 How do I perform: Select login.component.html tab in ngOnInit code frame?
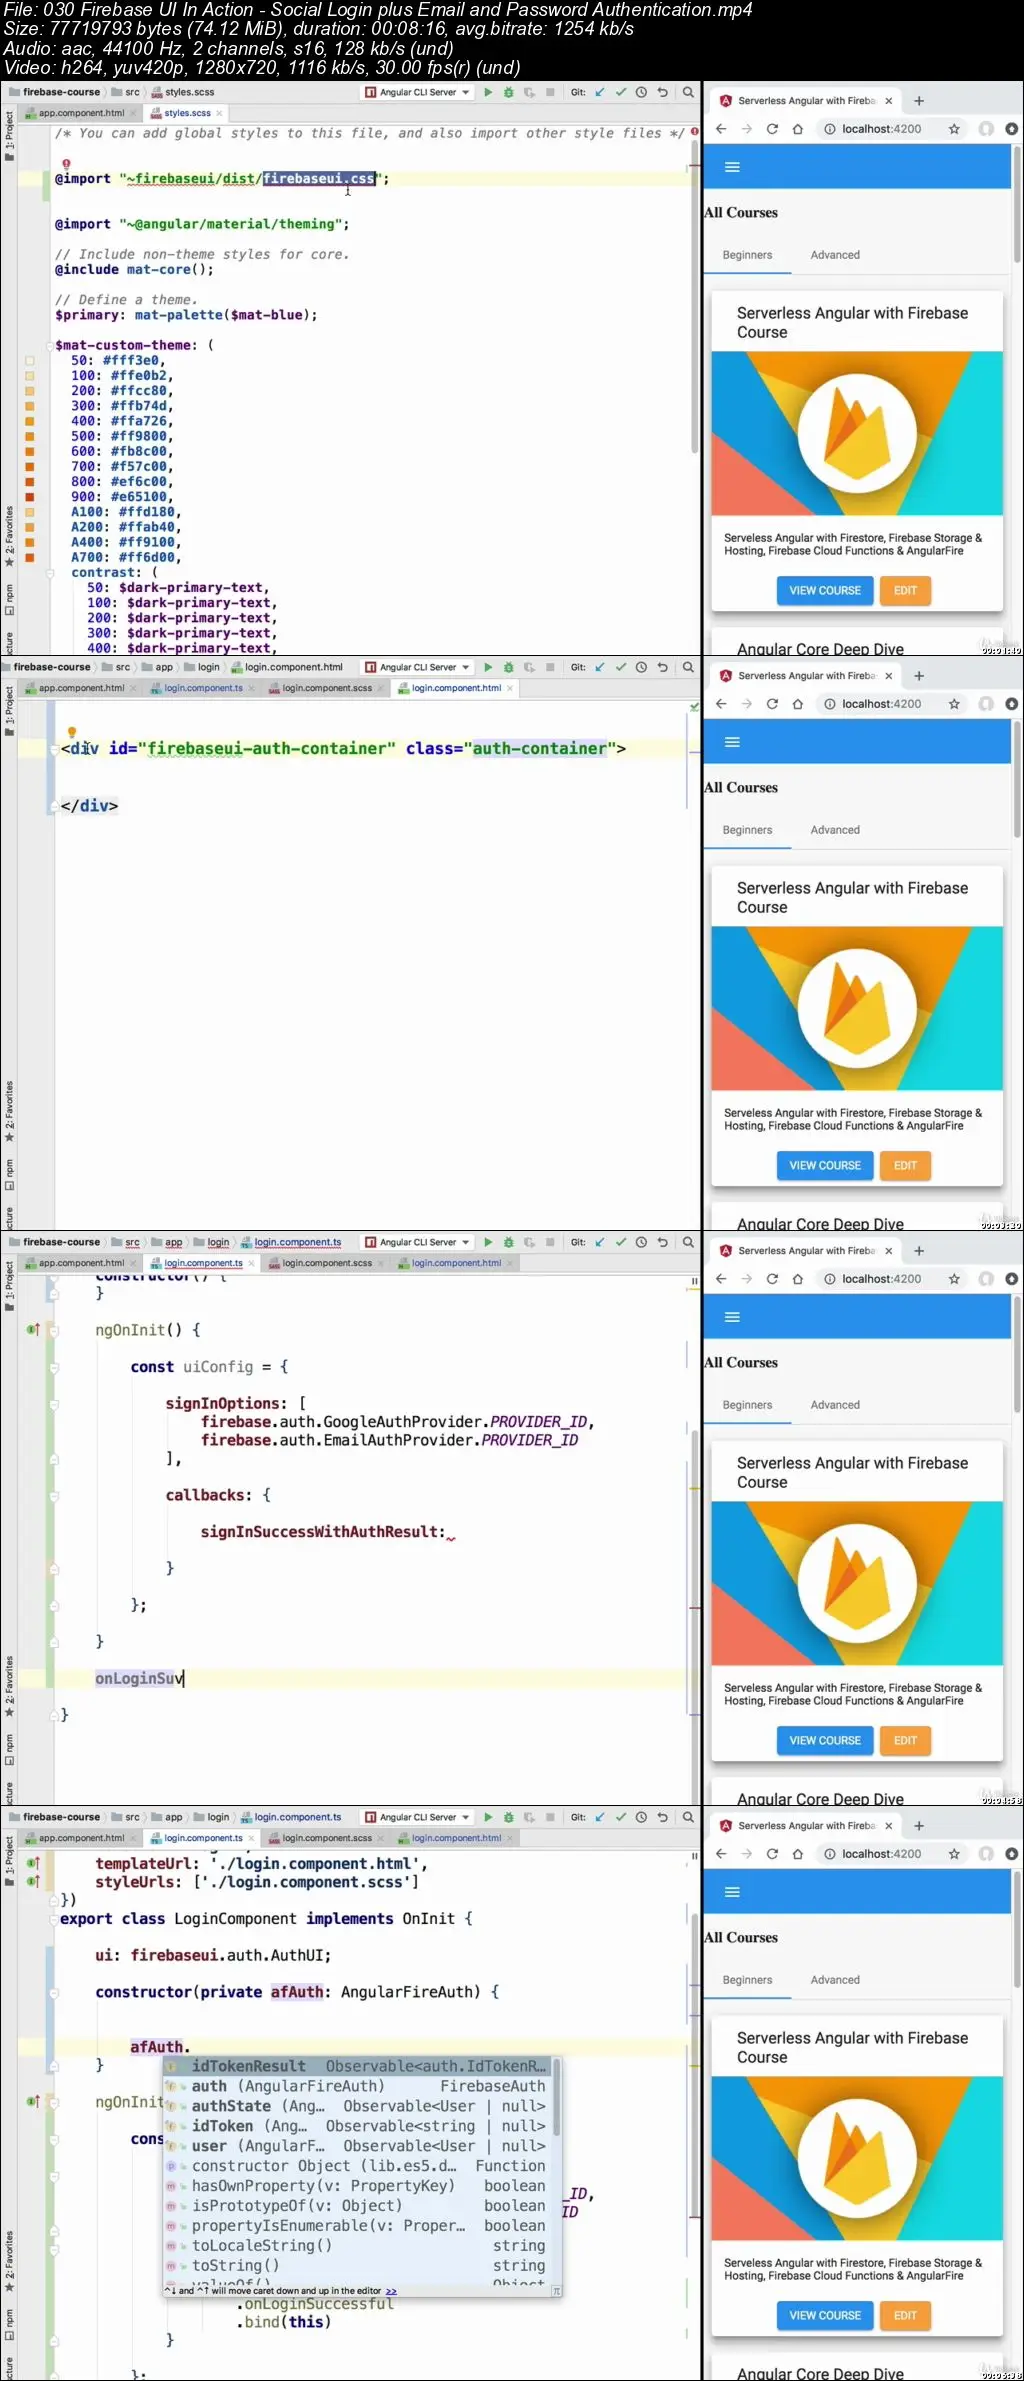456,1263
